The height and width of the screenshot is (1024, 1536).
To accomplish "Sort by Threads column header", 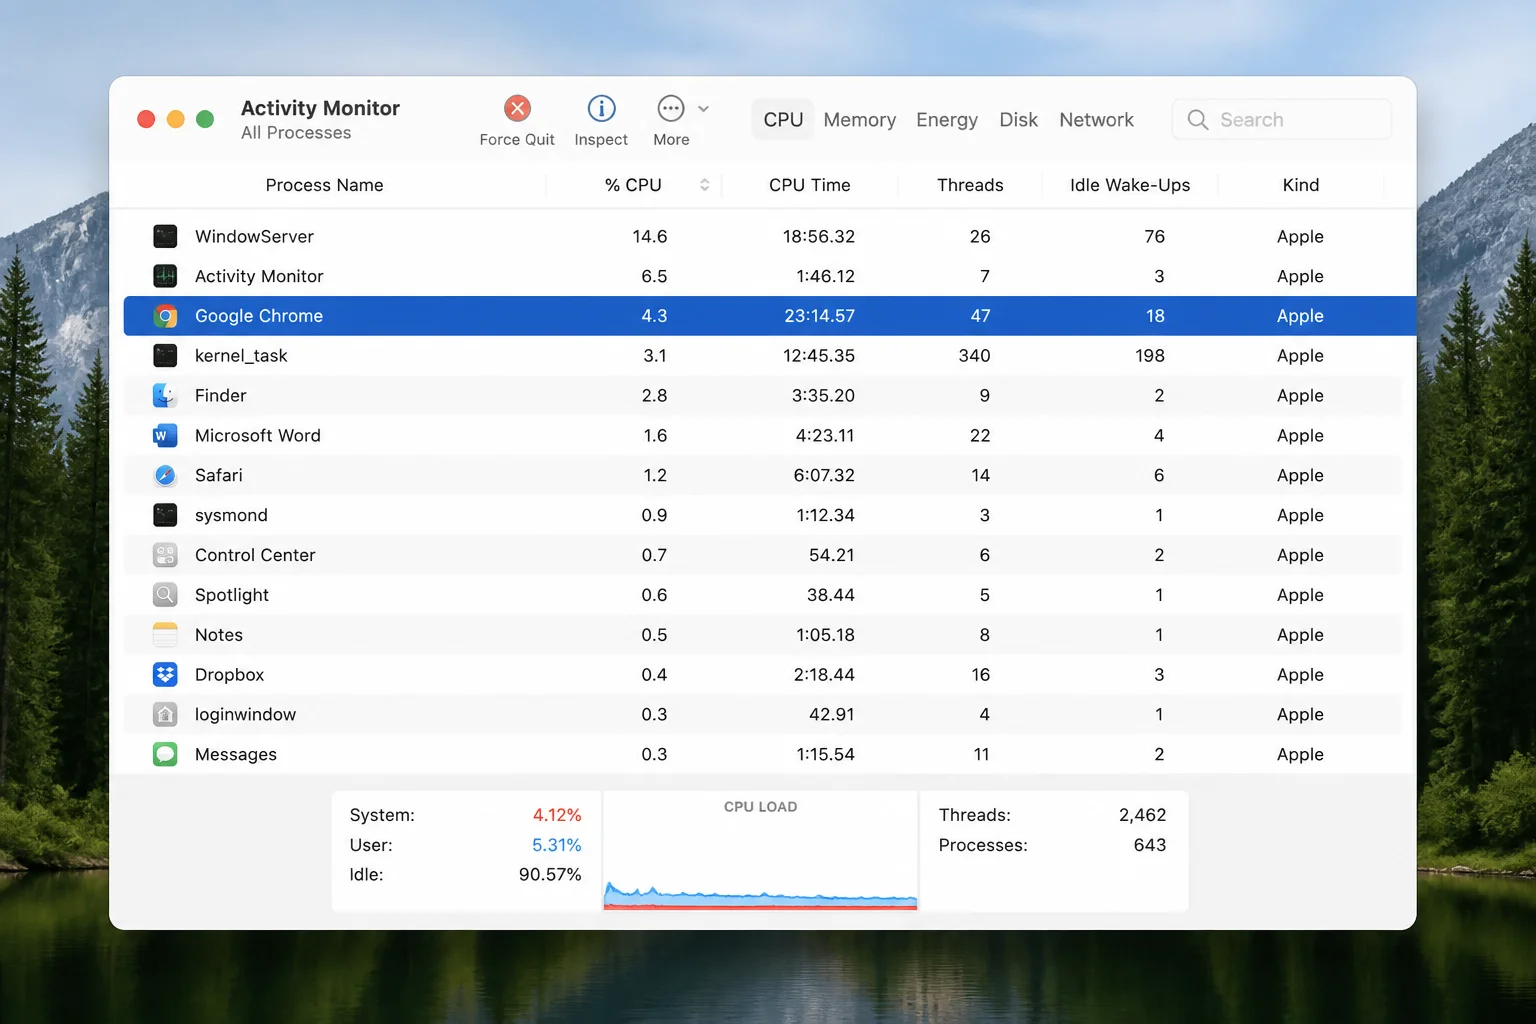I will point(970,185).
